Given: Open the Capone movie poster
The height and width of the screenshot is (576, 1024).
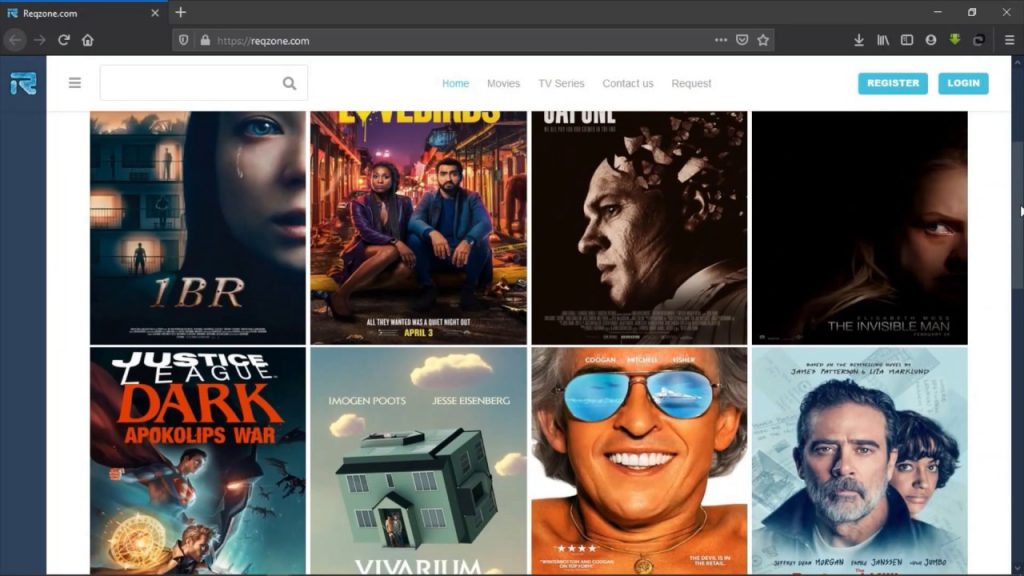Looking at the screenshot, I should tap(639, 227).
